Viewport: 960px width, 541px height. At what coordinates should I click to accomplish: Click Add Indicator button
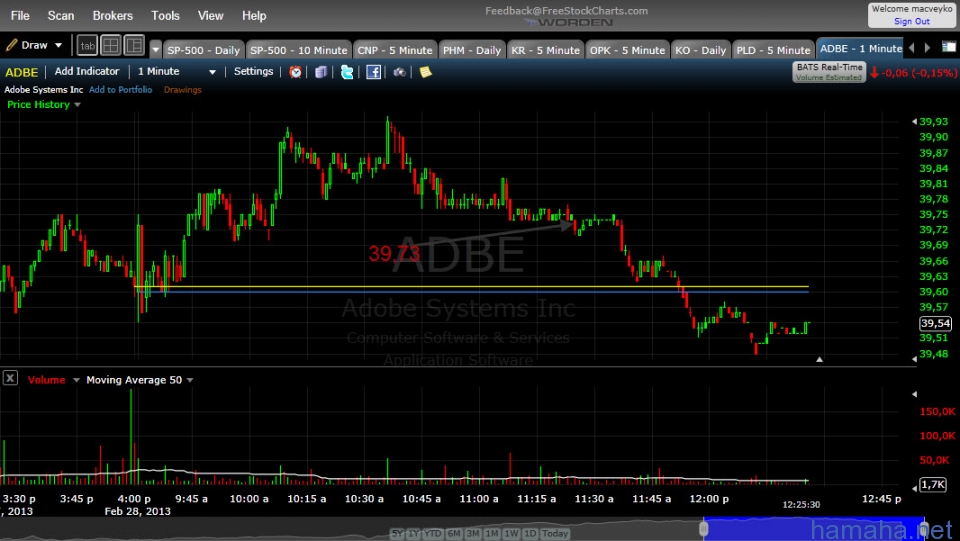point(87,72)
